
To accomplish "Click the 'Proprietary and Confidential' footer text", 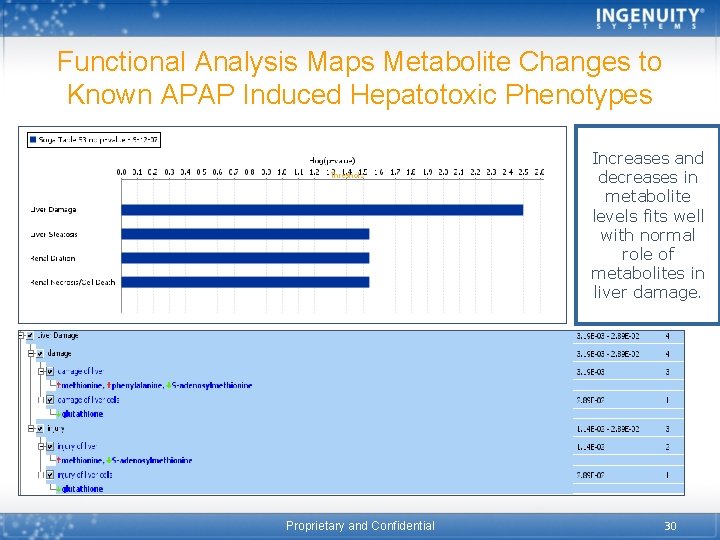I will click(360, 526).
